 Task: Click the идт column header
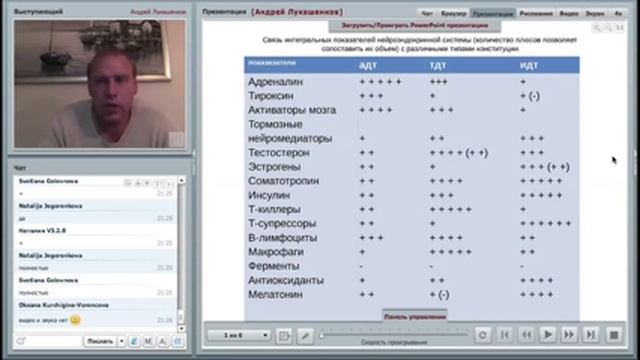[529, 65]
